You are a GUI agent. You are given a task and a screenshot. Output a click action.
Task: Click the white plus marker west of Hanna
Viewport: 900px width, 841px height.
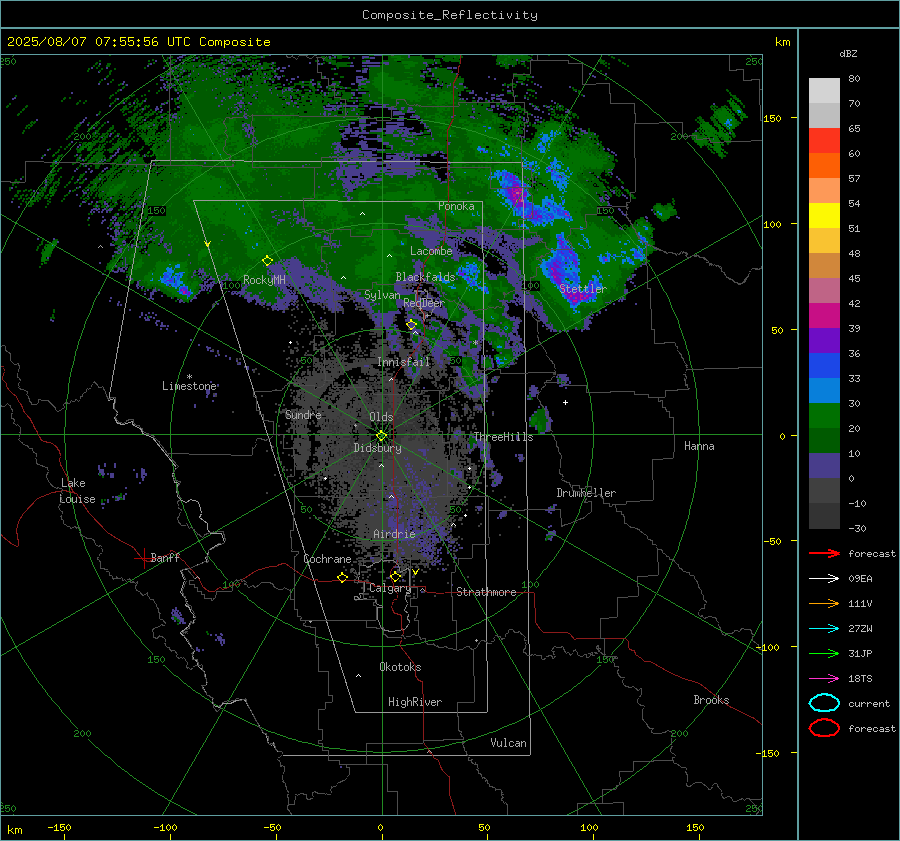coord(565,402)
